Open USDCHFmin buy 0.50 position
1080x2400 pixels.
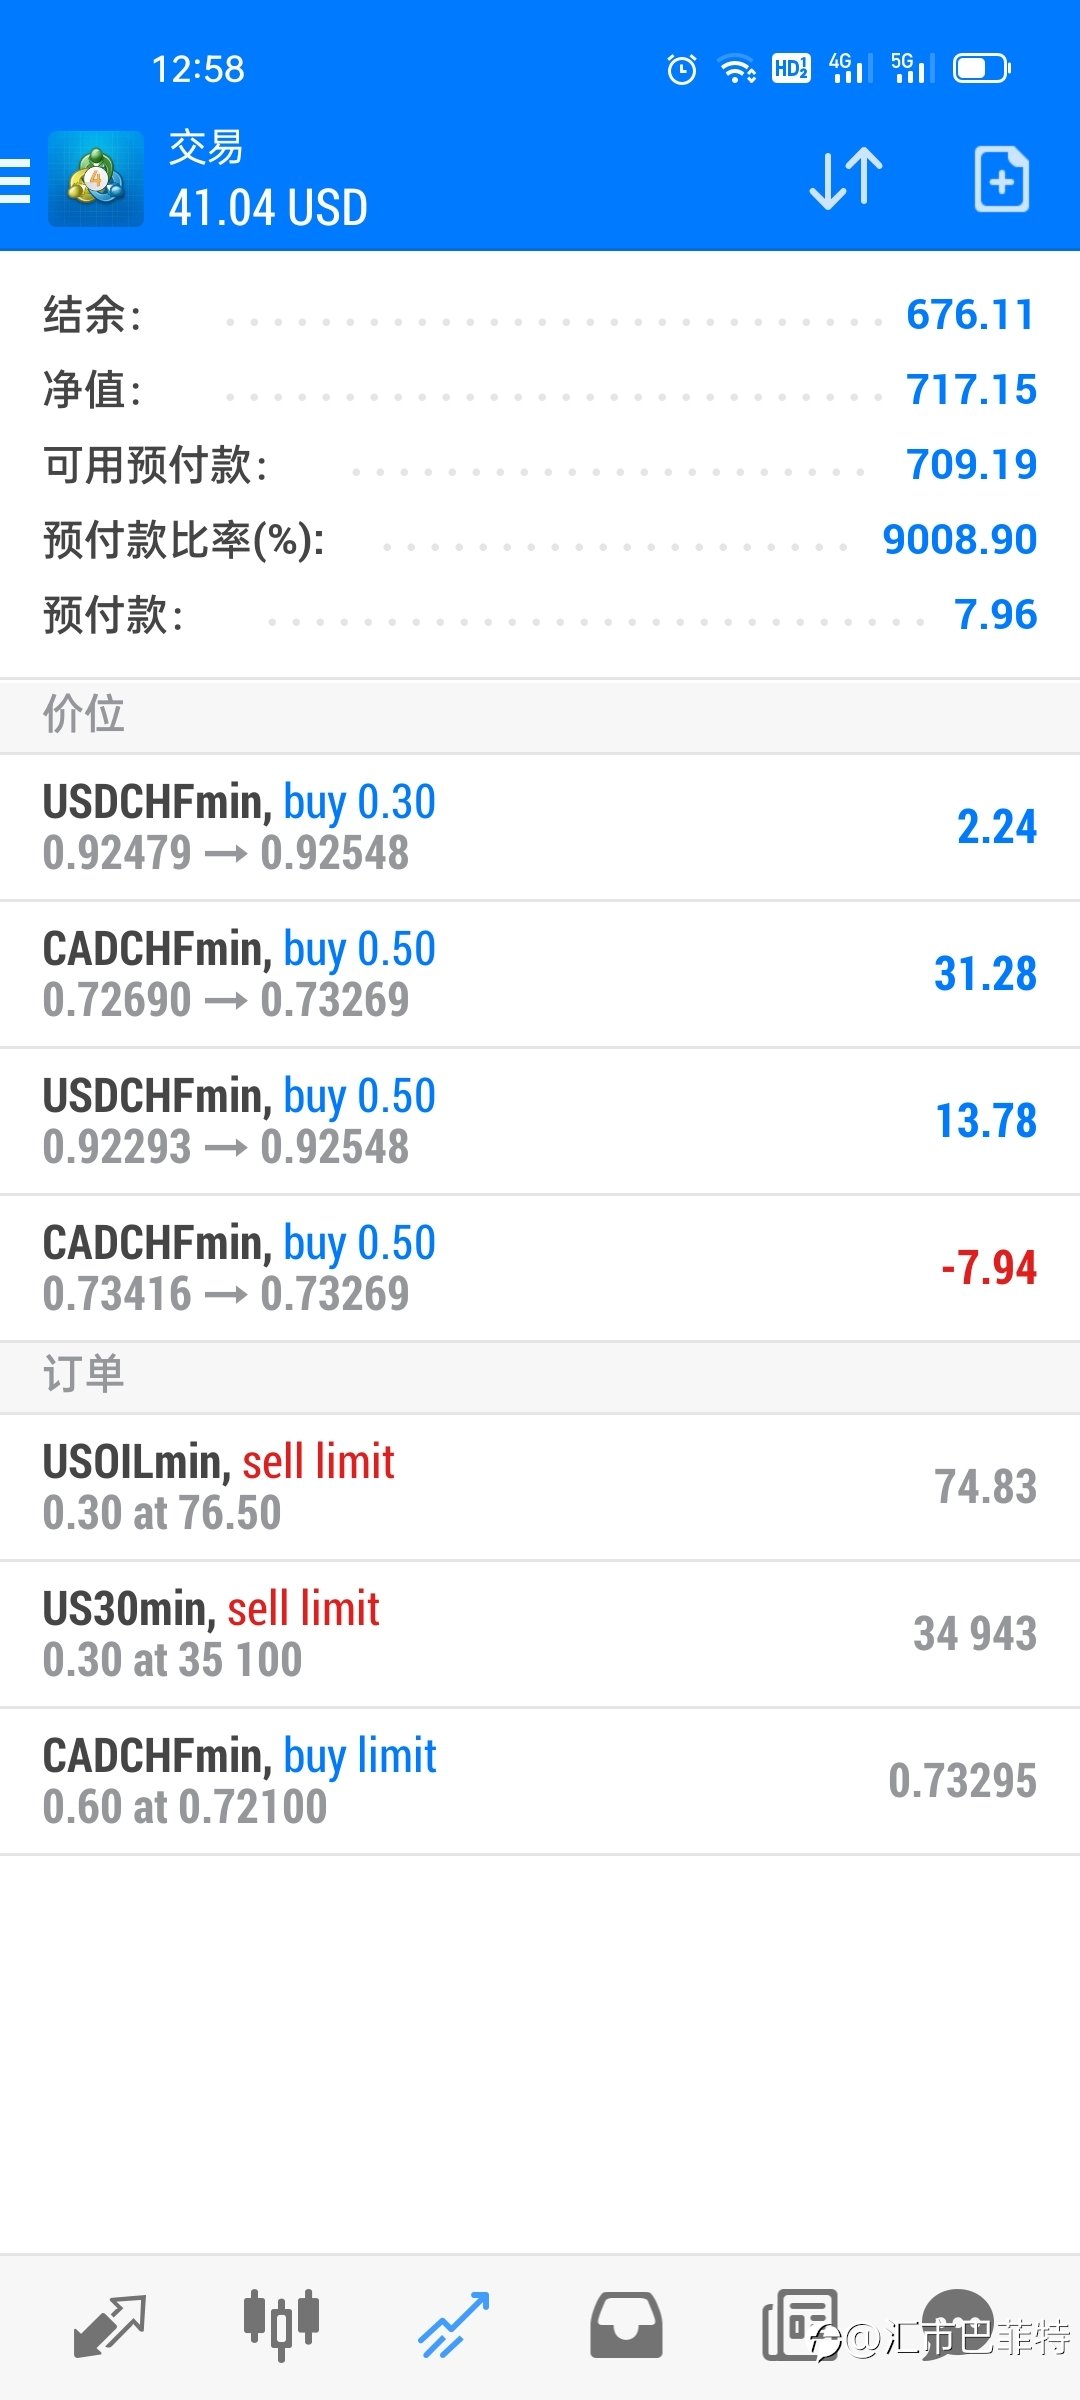tap(540, 1122)
